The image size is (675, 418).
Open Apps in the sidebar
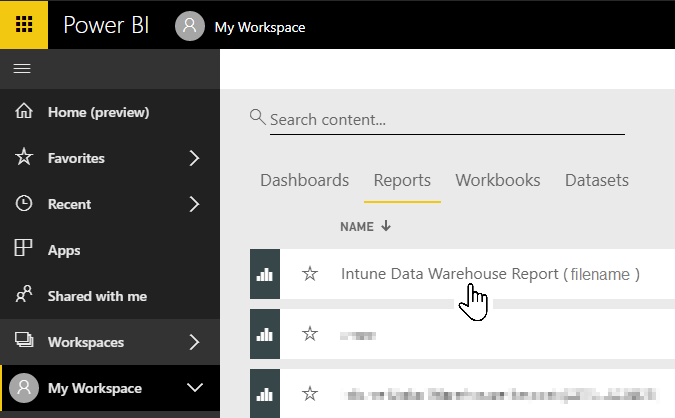[110, 250]
